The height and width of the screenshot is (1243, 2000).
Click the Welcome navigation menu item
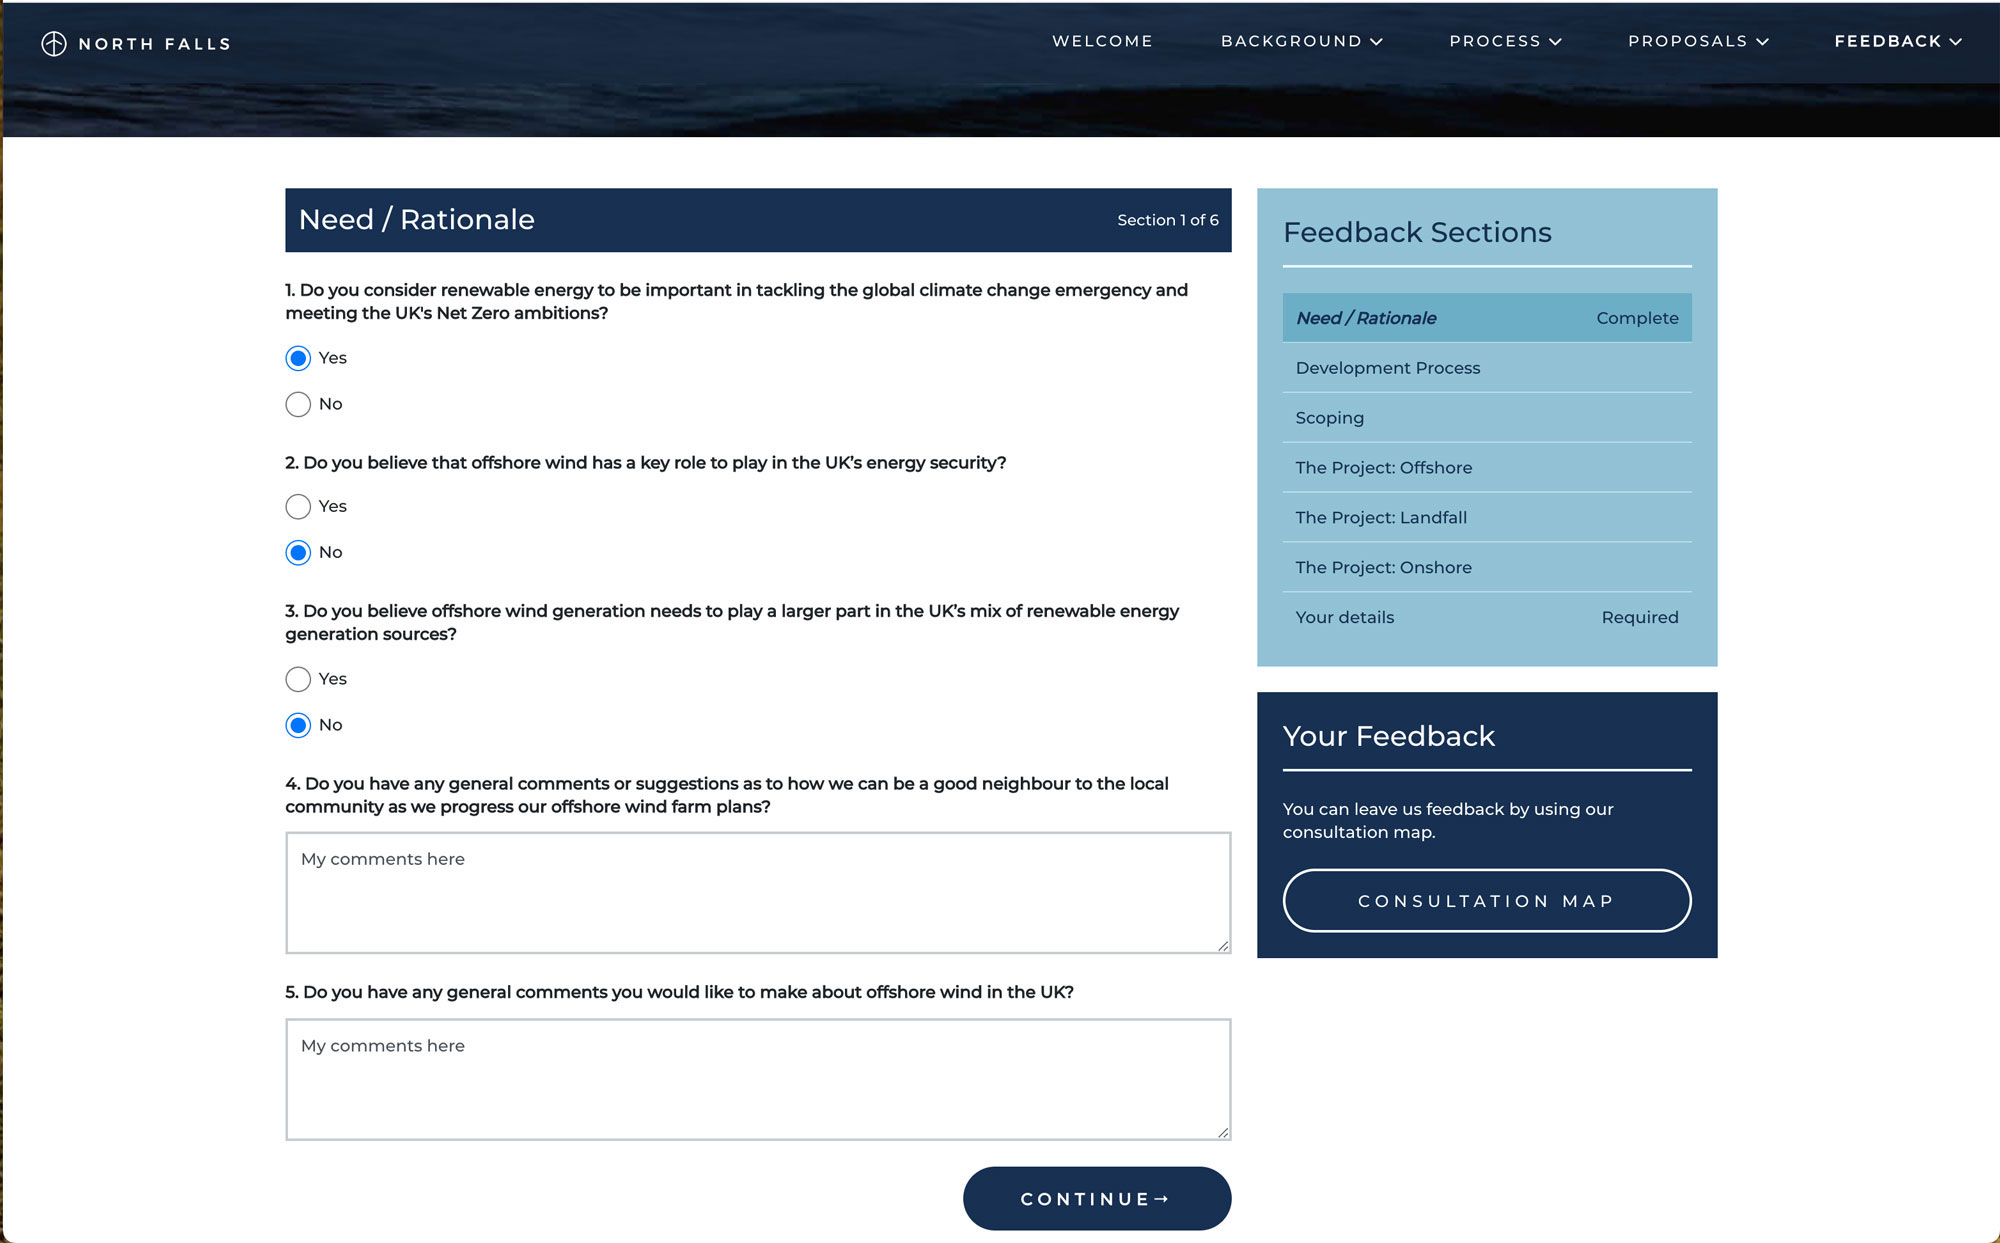pyautogui.click(x=1102, y=40)
